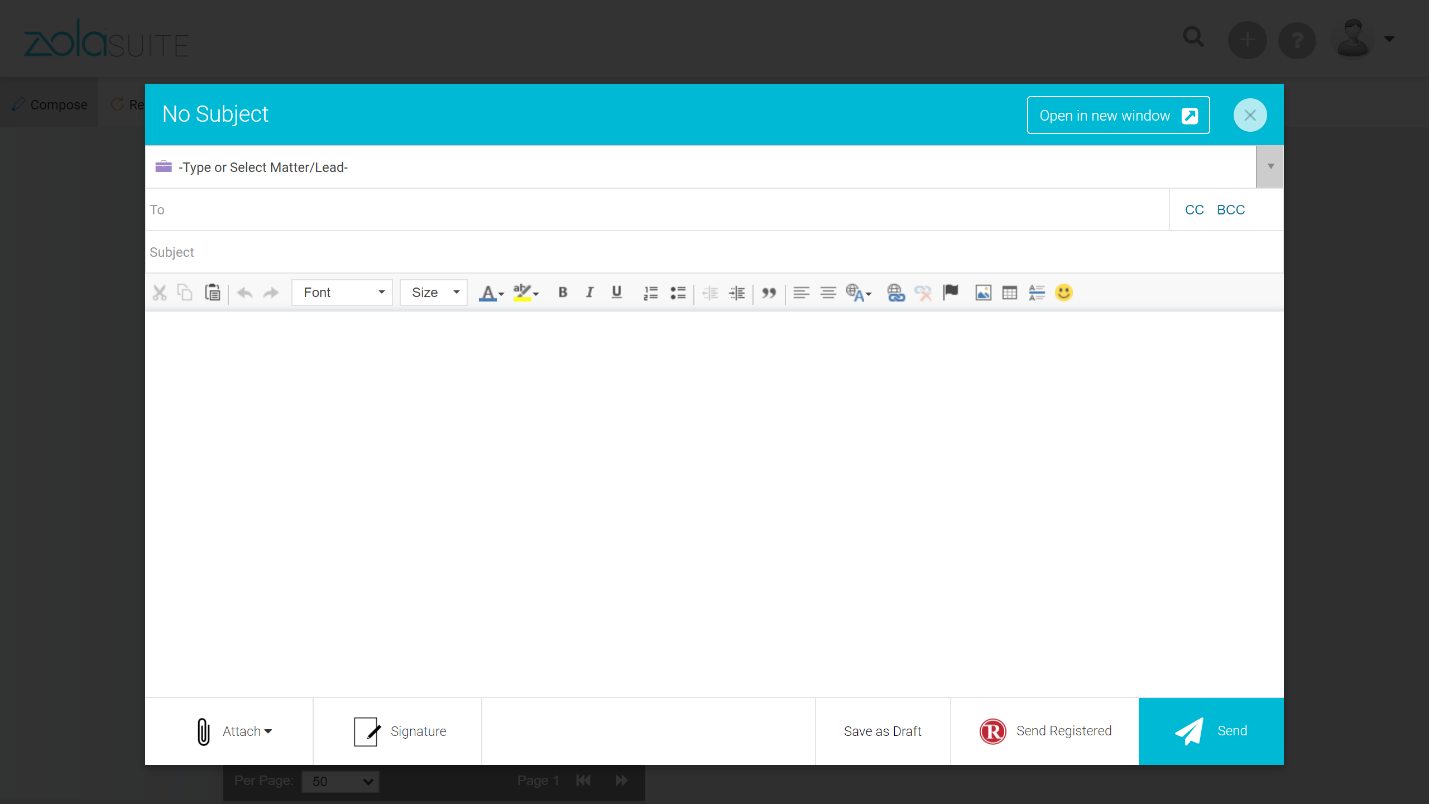Click into the Subject field

point(714,252)
